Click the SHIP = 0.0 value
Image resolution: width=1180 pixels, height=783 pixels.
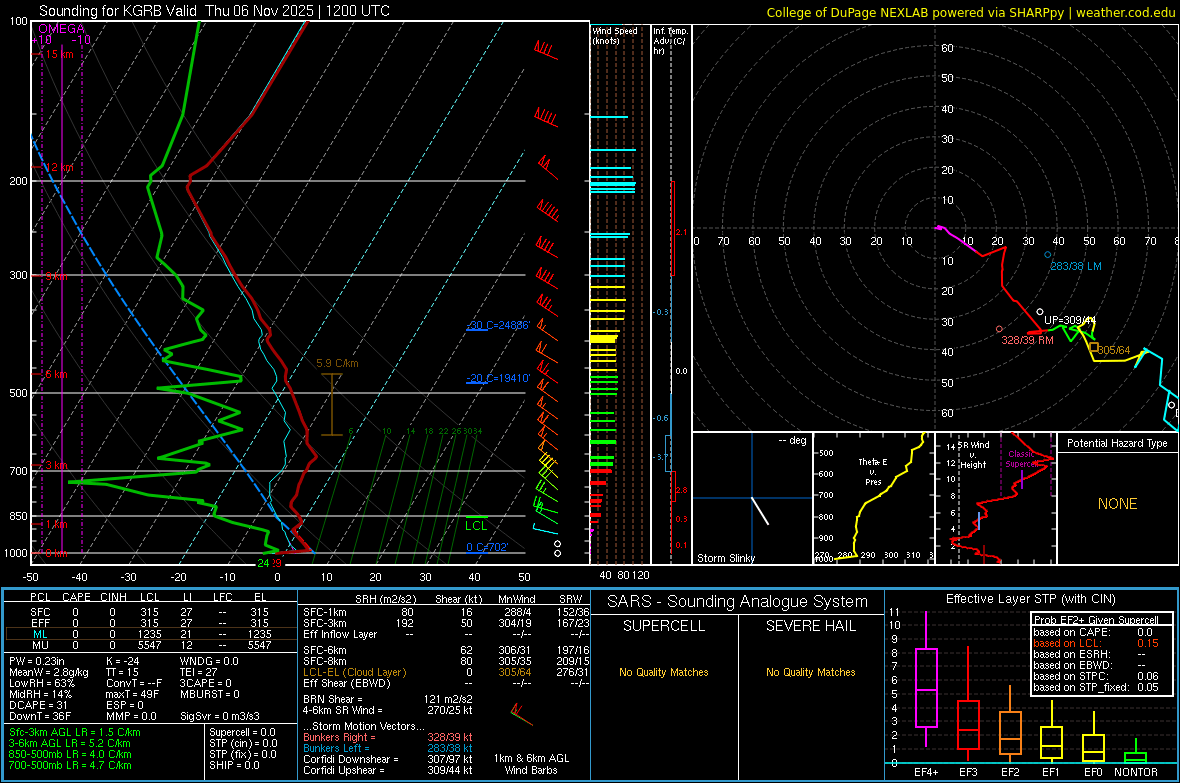234,765
